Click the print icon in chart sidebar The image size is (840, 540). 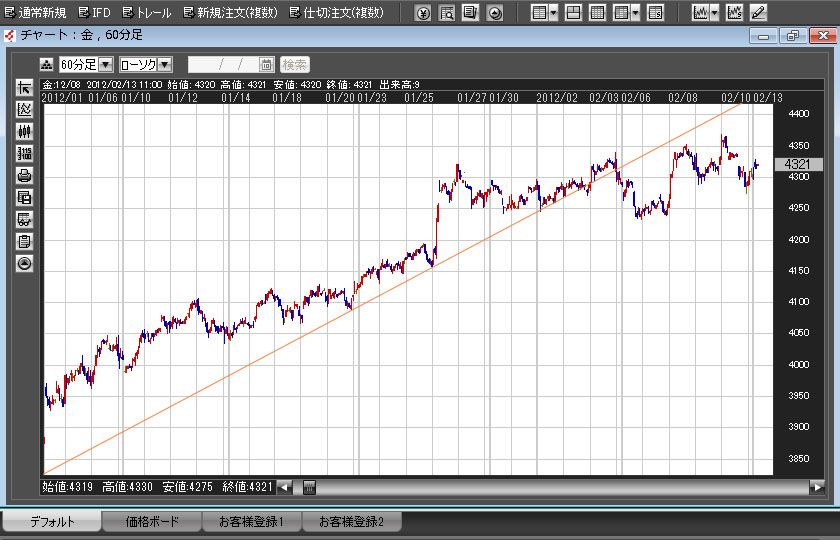[x=25, y=176]
